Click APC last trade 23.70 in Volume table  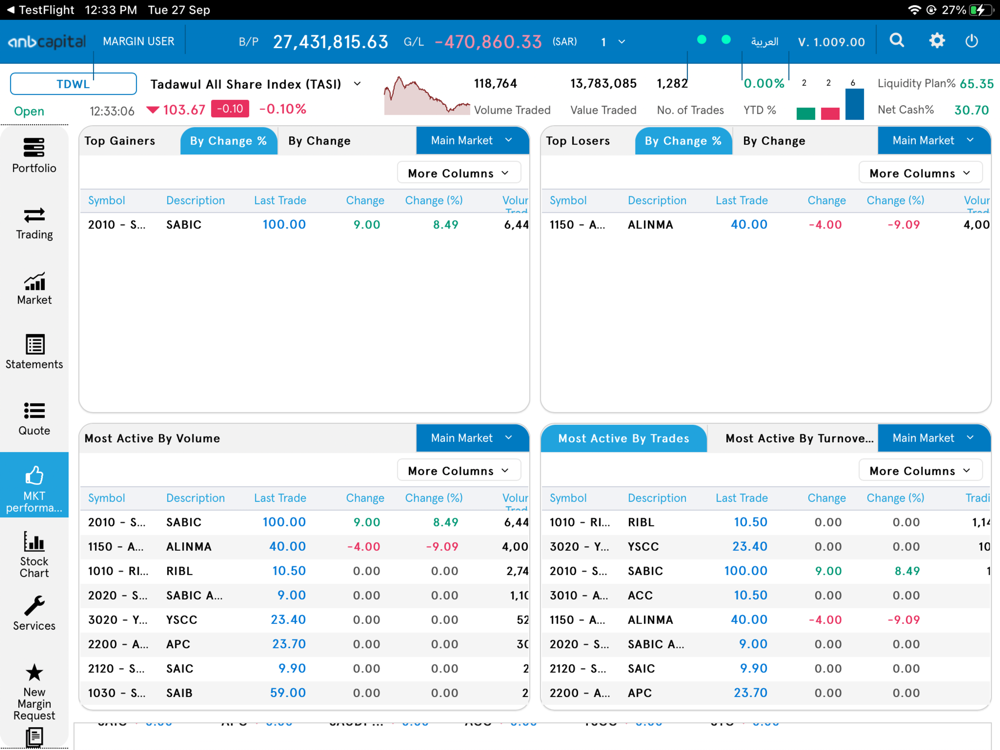coord(289,644)
